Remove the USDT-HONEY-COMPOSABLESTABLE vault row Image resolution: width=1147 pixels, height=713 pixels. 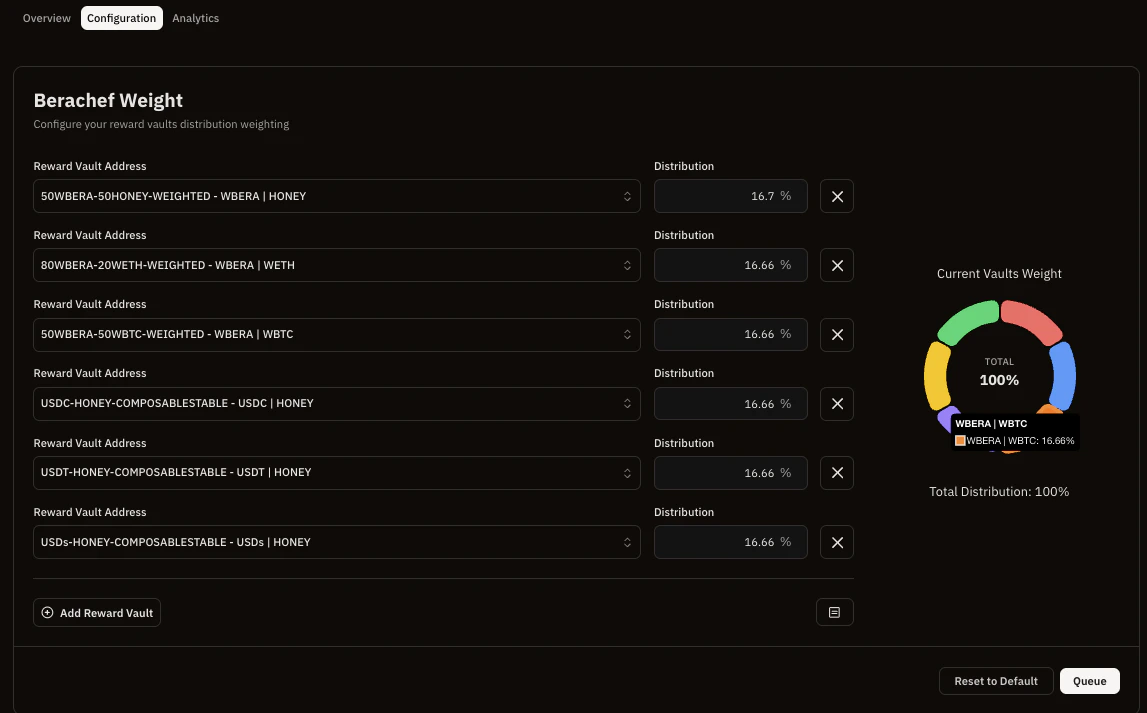837,472
